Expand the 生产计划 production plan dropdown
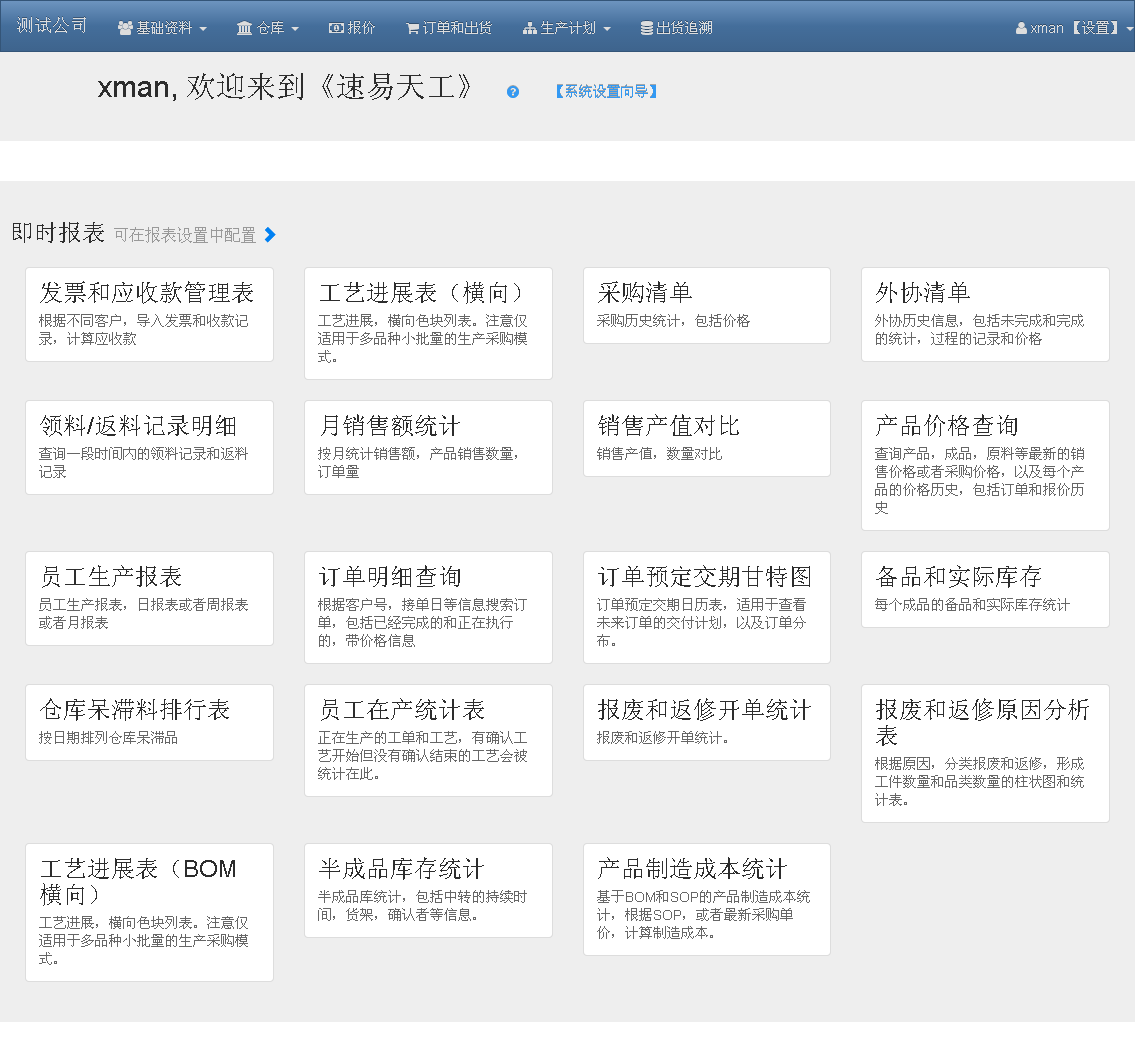The height and width of the screenshot is (1062, 1135). point(567,28)
